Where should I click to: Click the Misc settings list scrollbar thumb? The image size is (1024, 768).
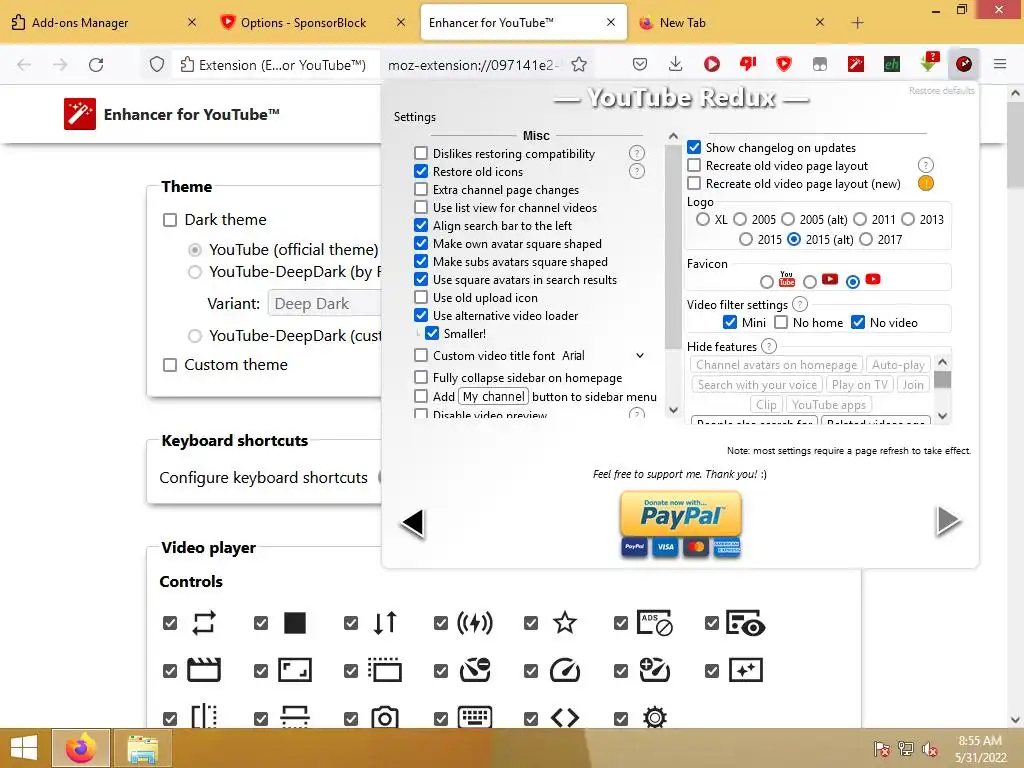coord(673,248)
